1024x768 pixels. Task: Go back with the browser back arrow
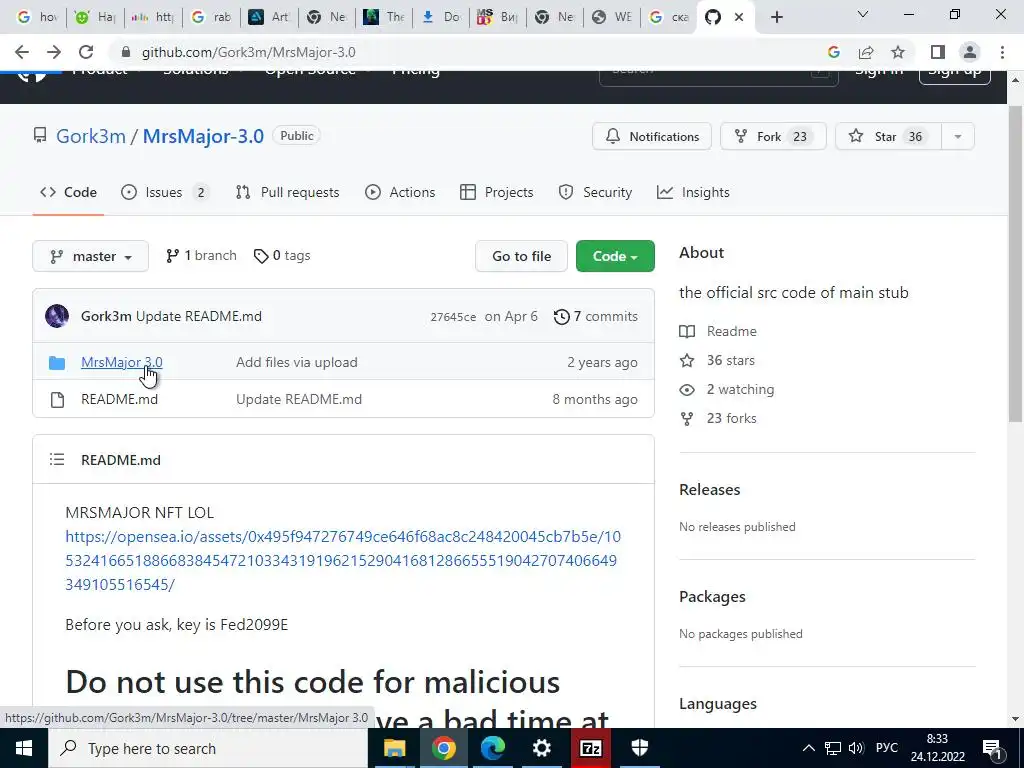[22, 52]
